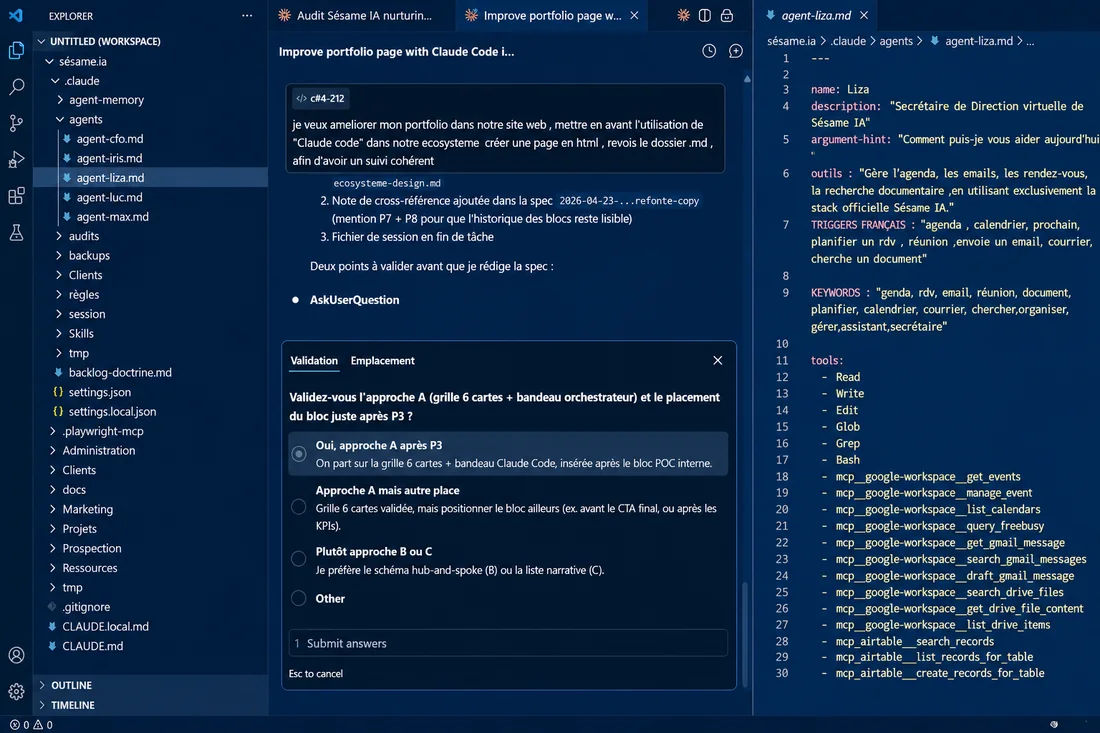
Task: Click line 11 'tools:' in editor
Action: click(x=826, y=361)
